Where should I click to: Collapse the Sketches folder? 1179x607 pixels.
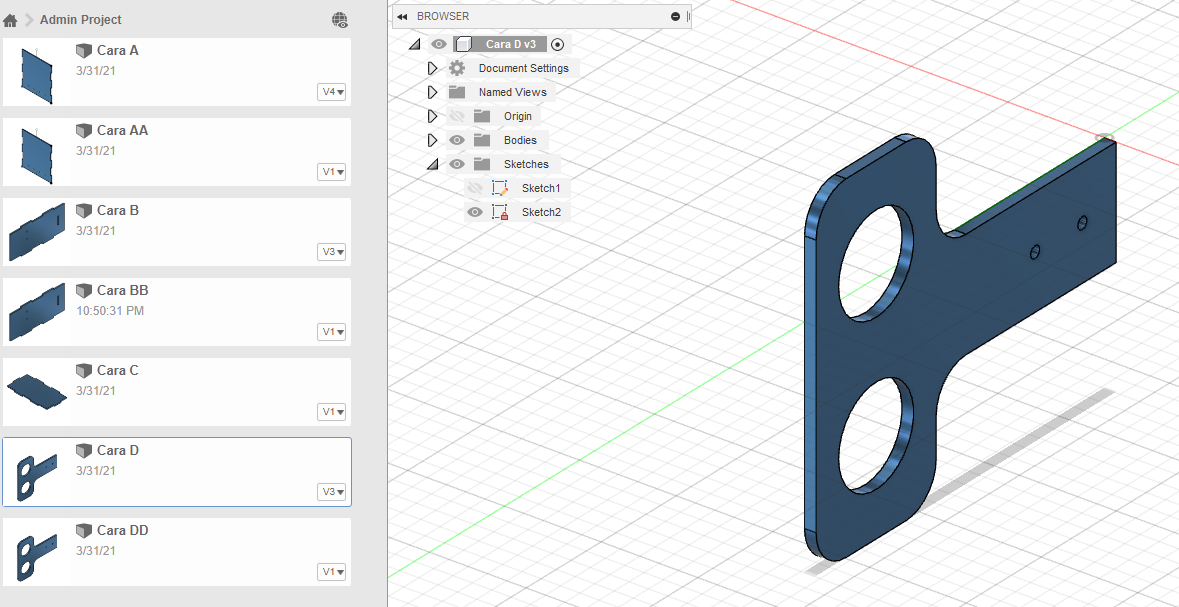coord(432,164)
